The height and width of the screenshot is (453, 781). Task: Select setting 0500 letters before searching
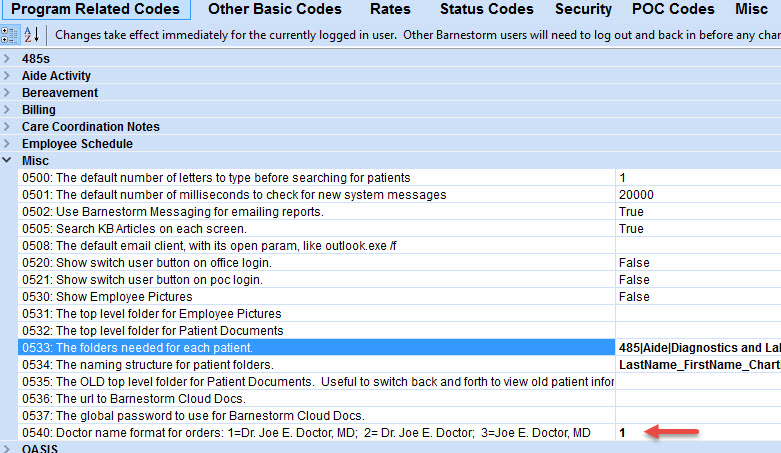pos(316,177)
